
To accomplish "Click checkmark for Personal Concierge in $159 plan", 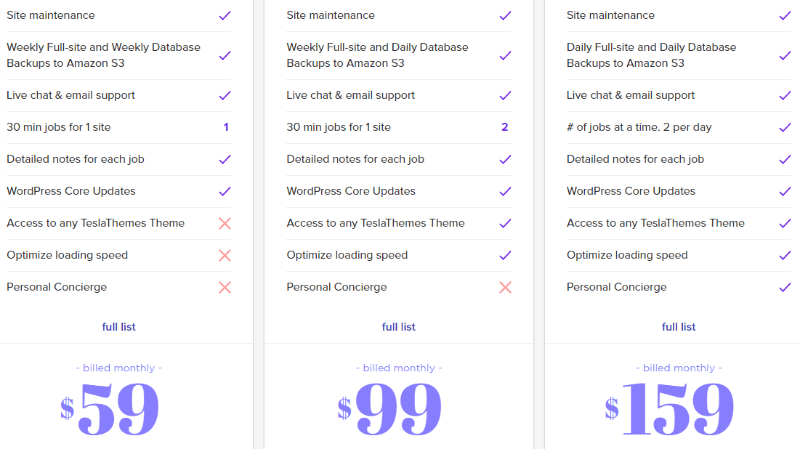I will (x=785, y=287).
